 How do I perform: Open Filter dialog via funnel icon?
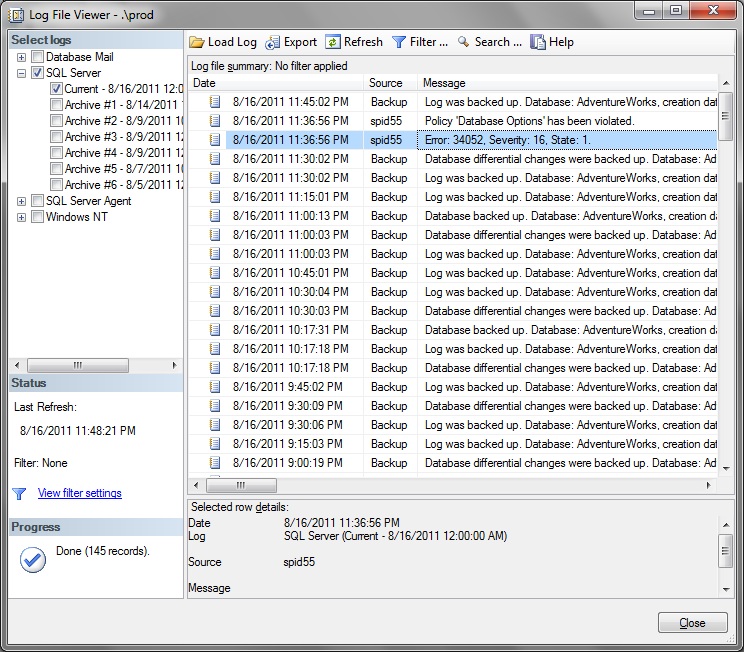pos(399,42)
